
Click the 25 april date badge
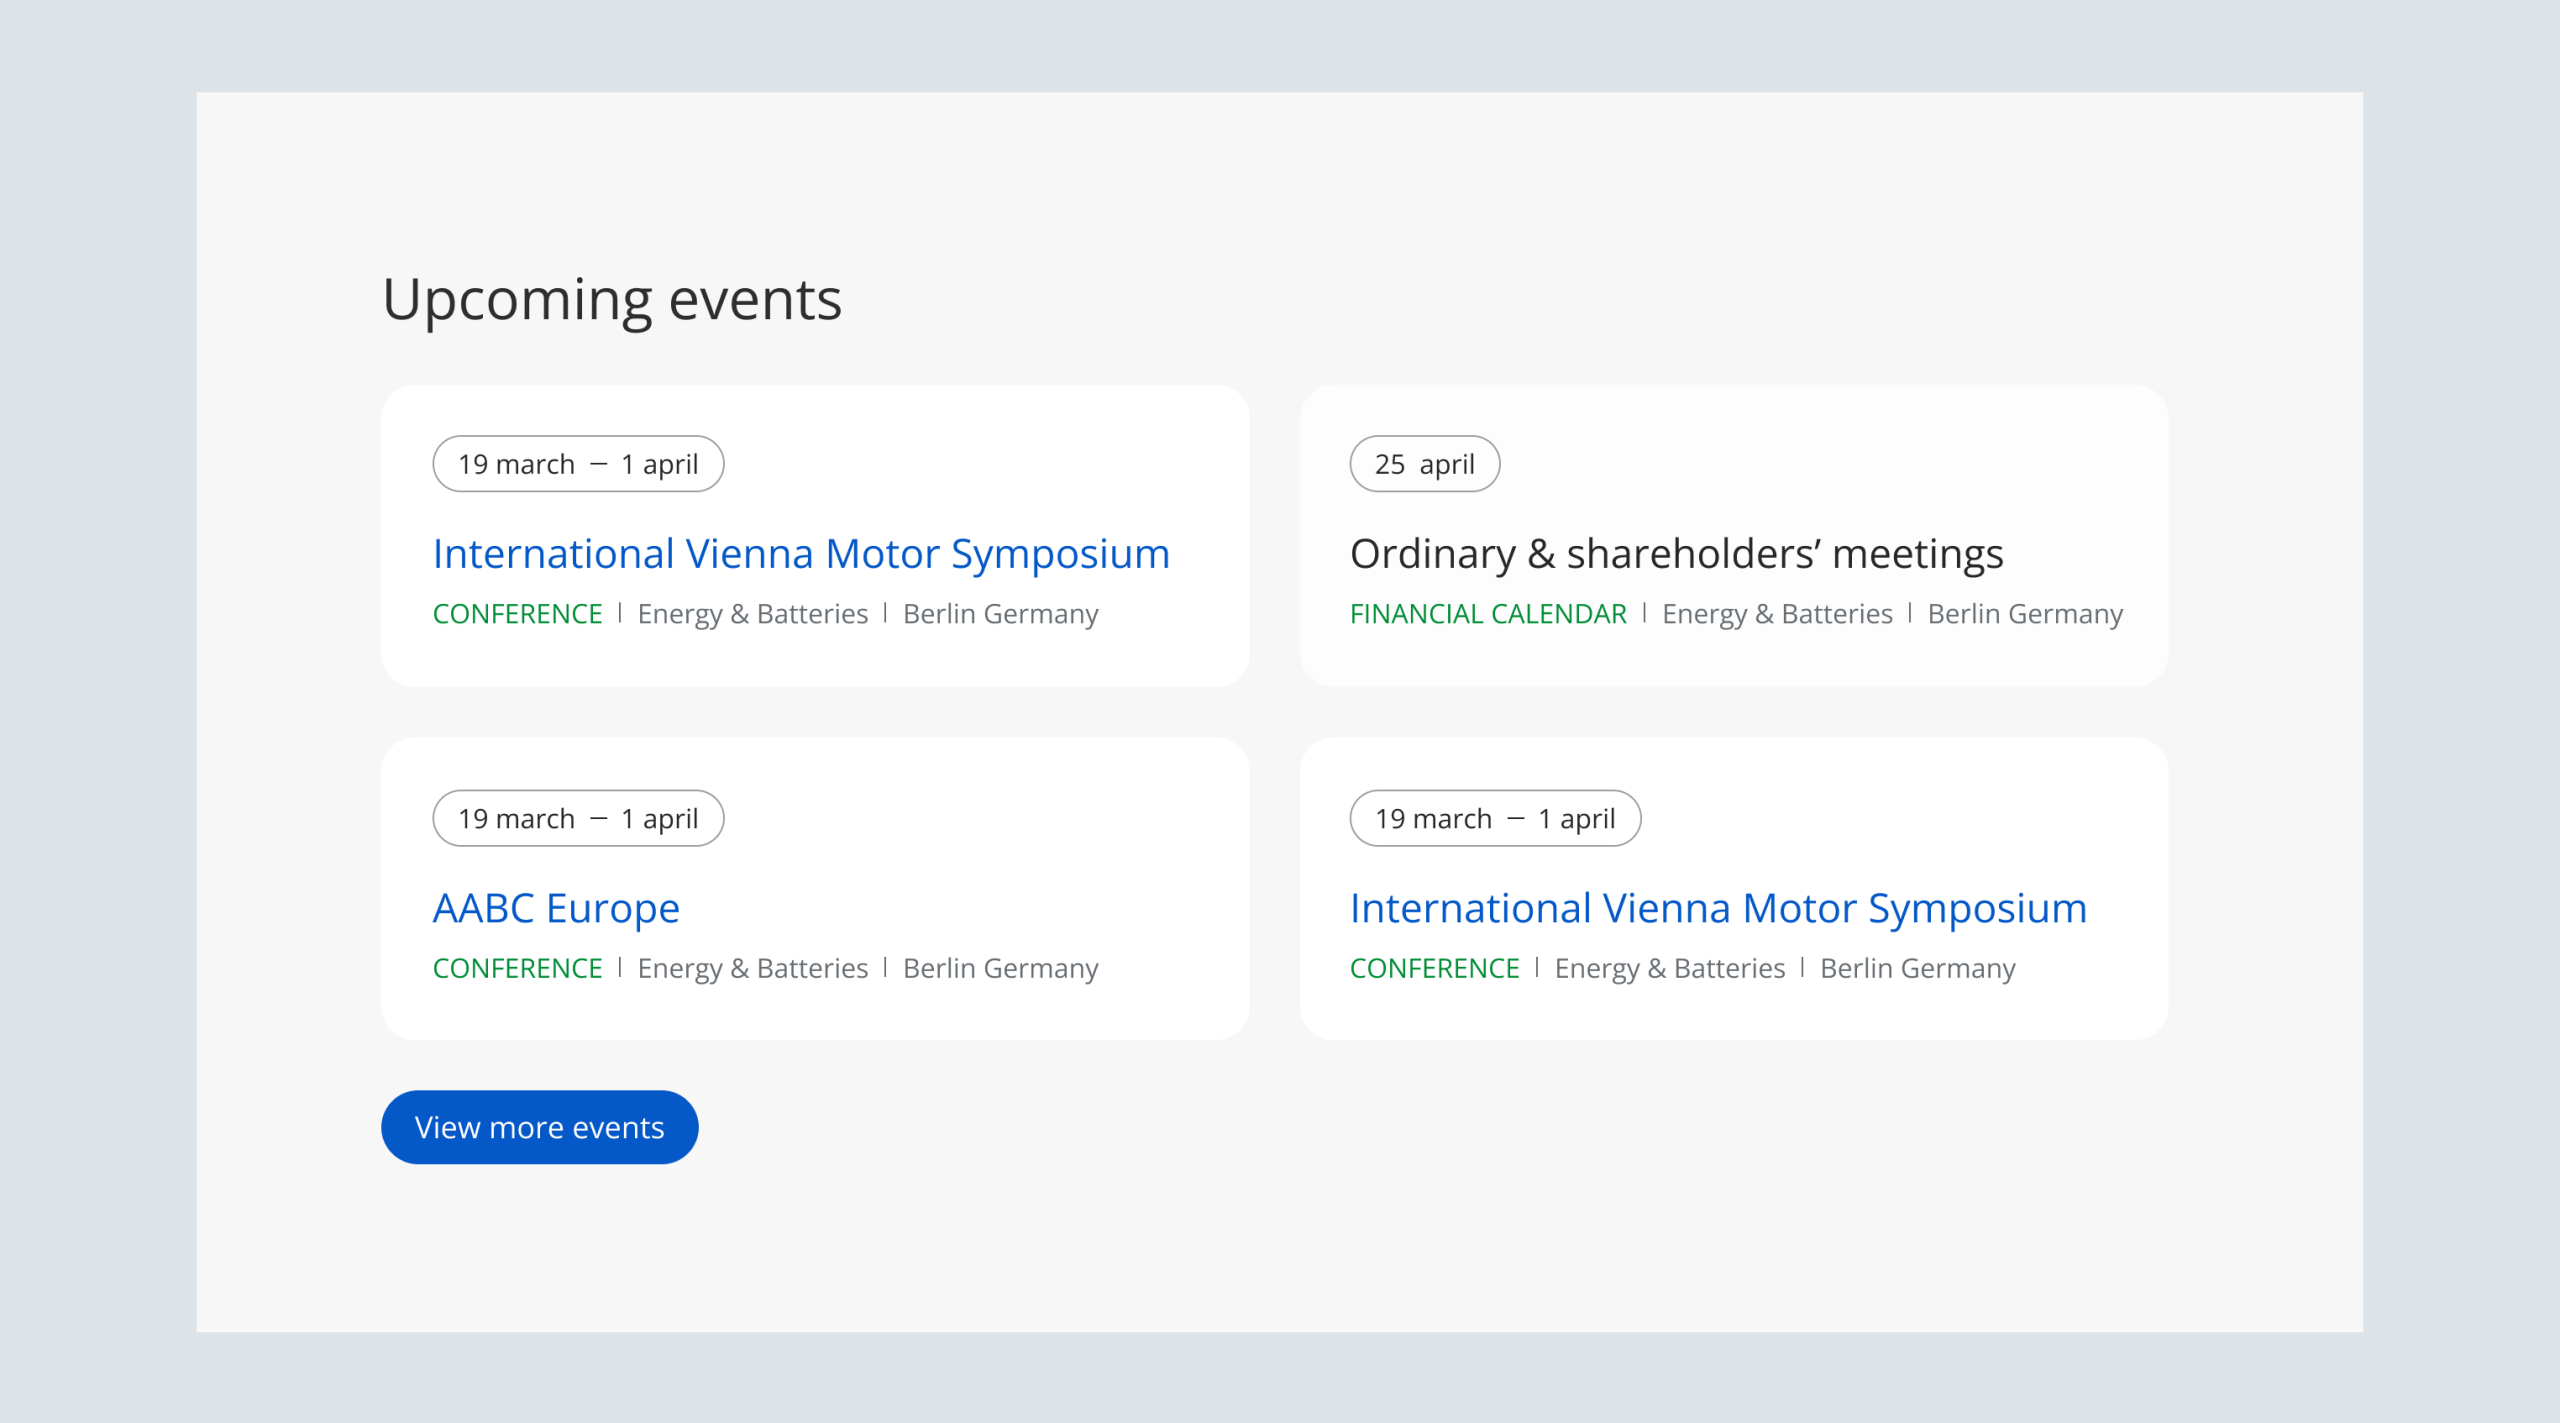[1424, 464]
